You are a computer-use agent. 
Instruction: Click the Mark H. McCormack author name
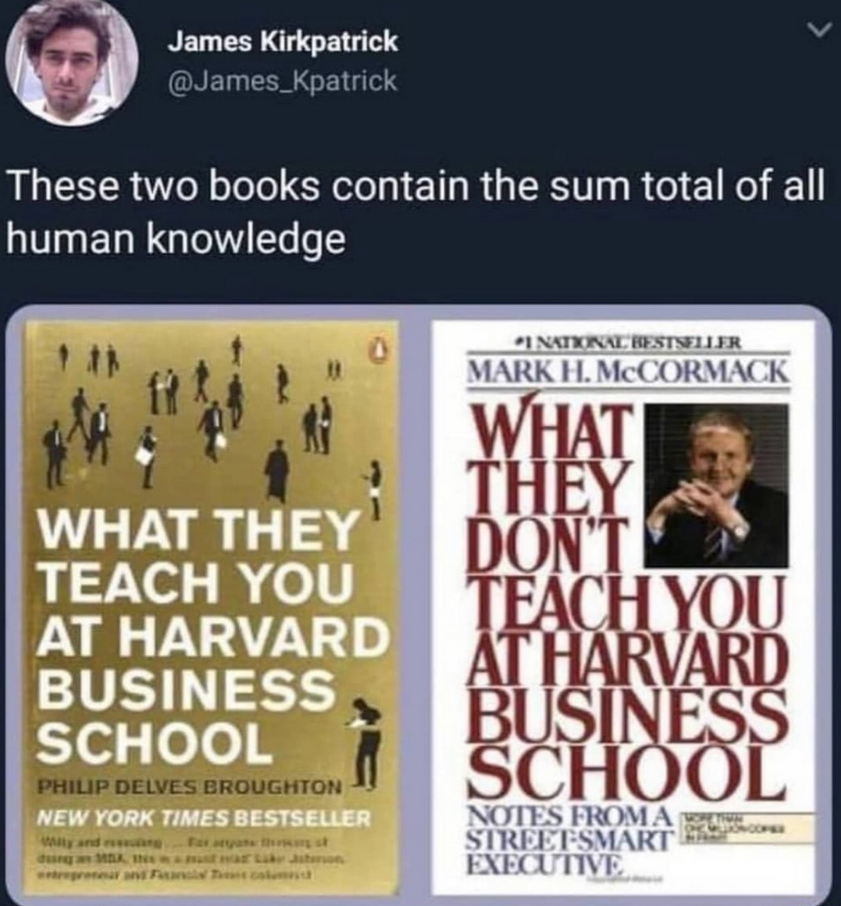tap(628, 372)
